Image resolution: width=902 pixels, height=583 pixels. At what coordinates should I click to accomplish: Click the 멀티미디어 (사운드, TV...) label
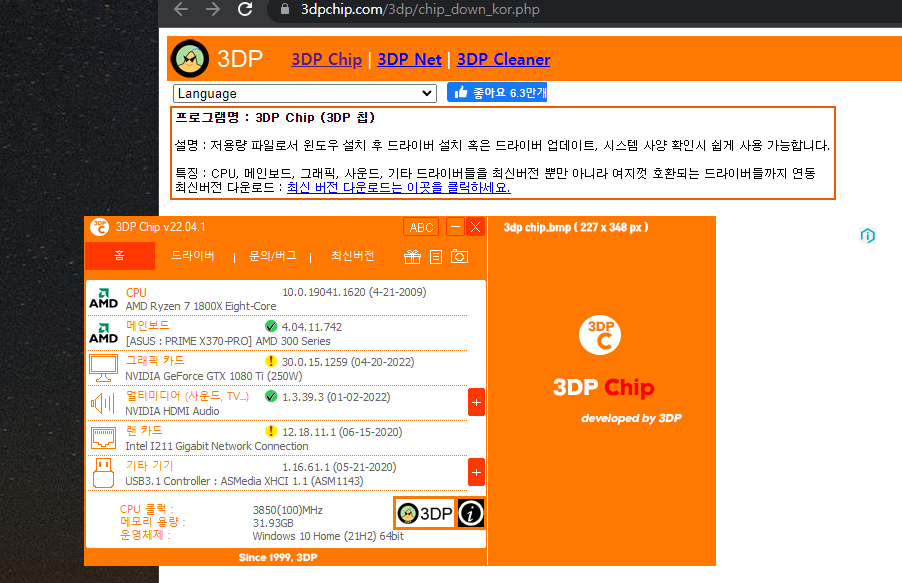pyautogui.click(x=187, y=396)
